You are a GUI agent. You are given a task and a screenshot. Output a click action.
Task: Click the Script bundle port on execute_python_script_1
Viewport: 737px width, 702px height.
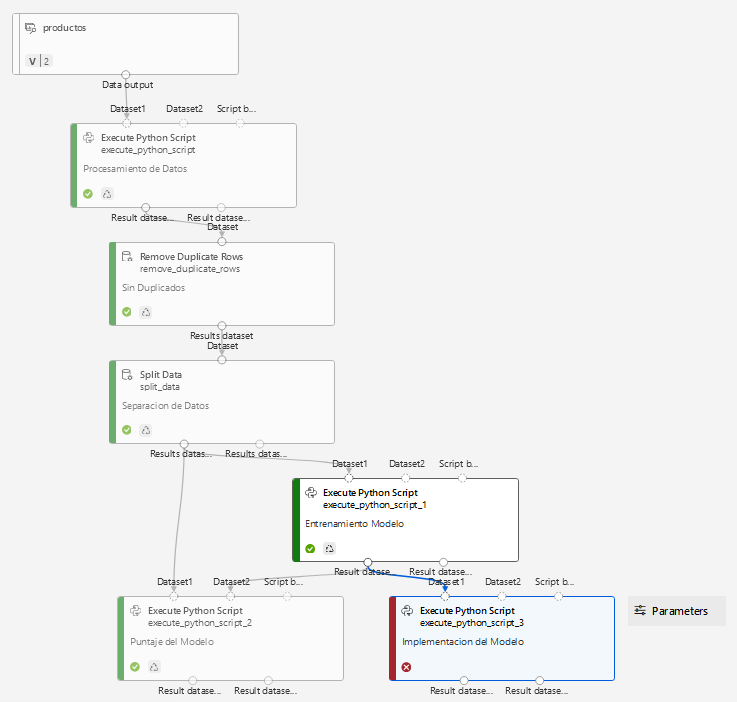pyautogui.click(x=462, y=478)
